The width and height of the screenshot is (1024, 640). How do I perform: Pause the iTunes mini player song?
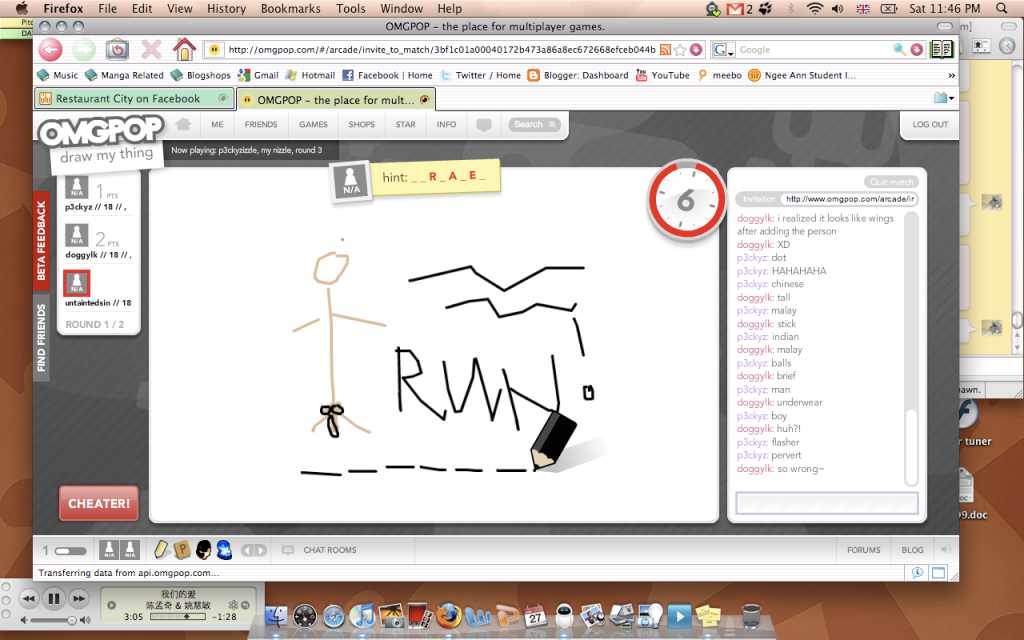pos(54,599)
